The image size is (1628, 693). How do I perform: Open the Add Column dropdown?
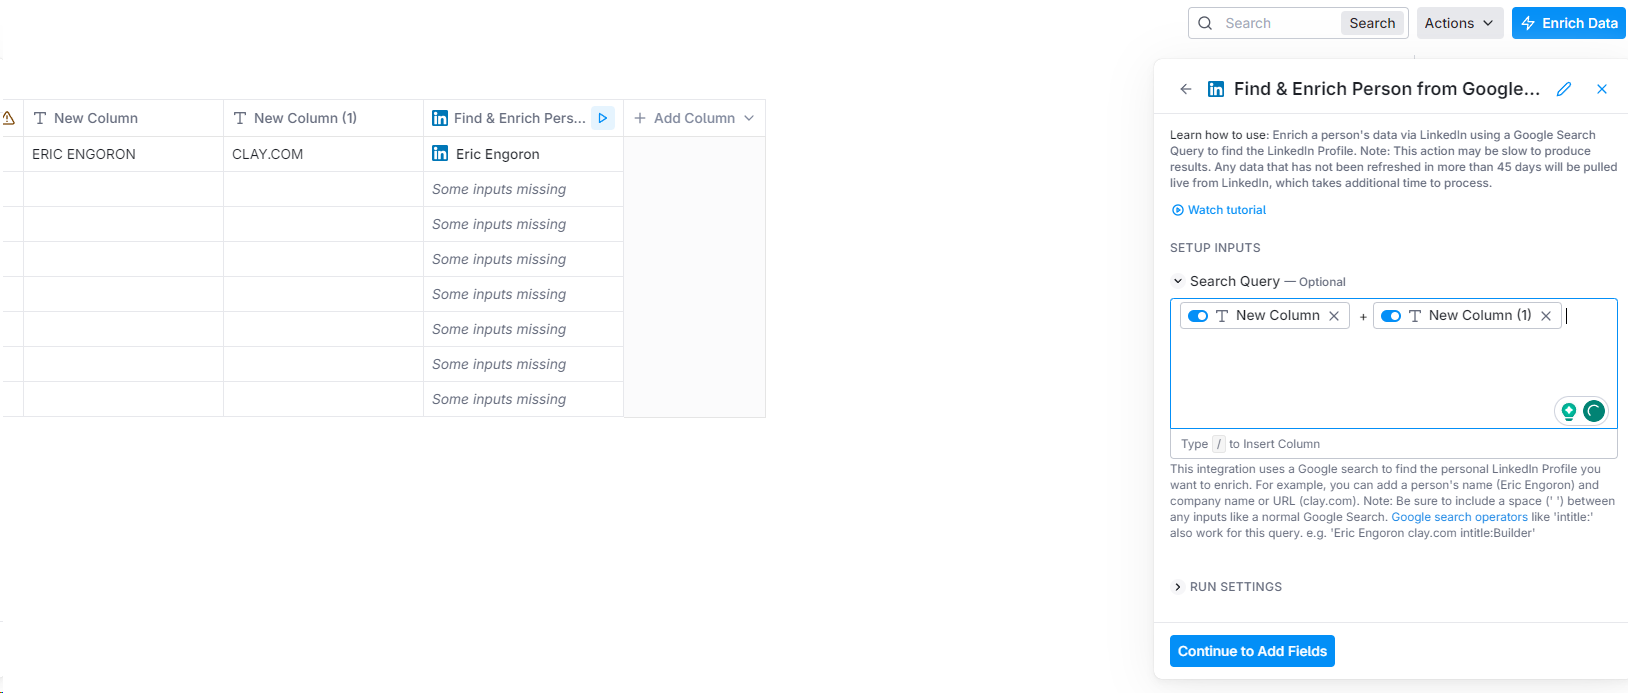694,118
